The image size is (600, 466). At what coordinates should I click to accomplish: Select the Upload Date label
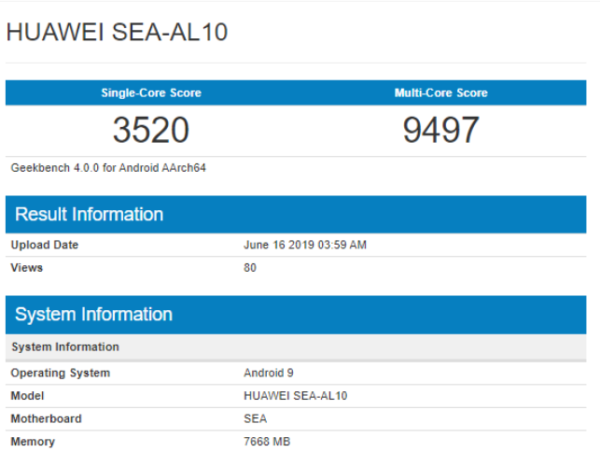(x=44, y=245)
